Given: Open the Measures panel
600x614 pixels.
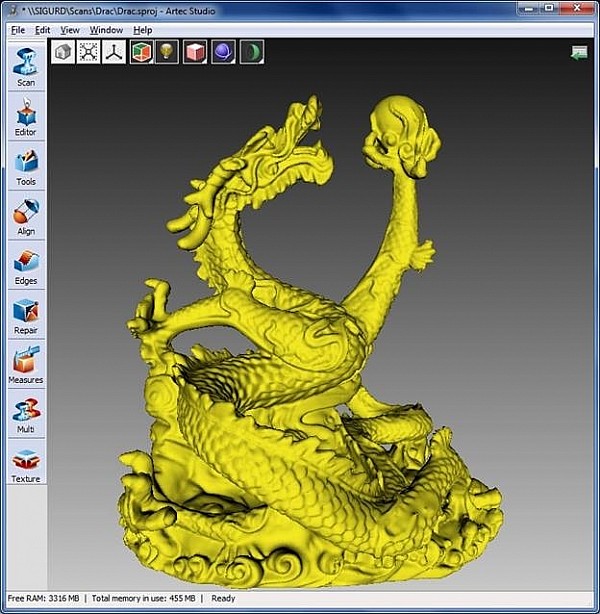Looking at the screenshot, I should pos(26,365).
